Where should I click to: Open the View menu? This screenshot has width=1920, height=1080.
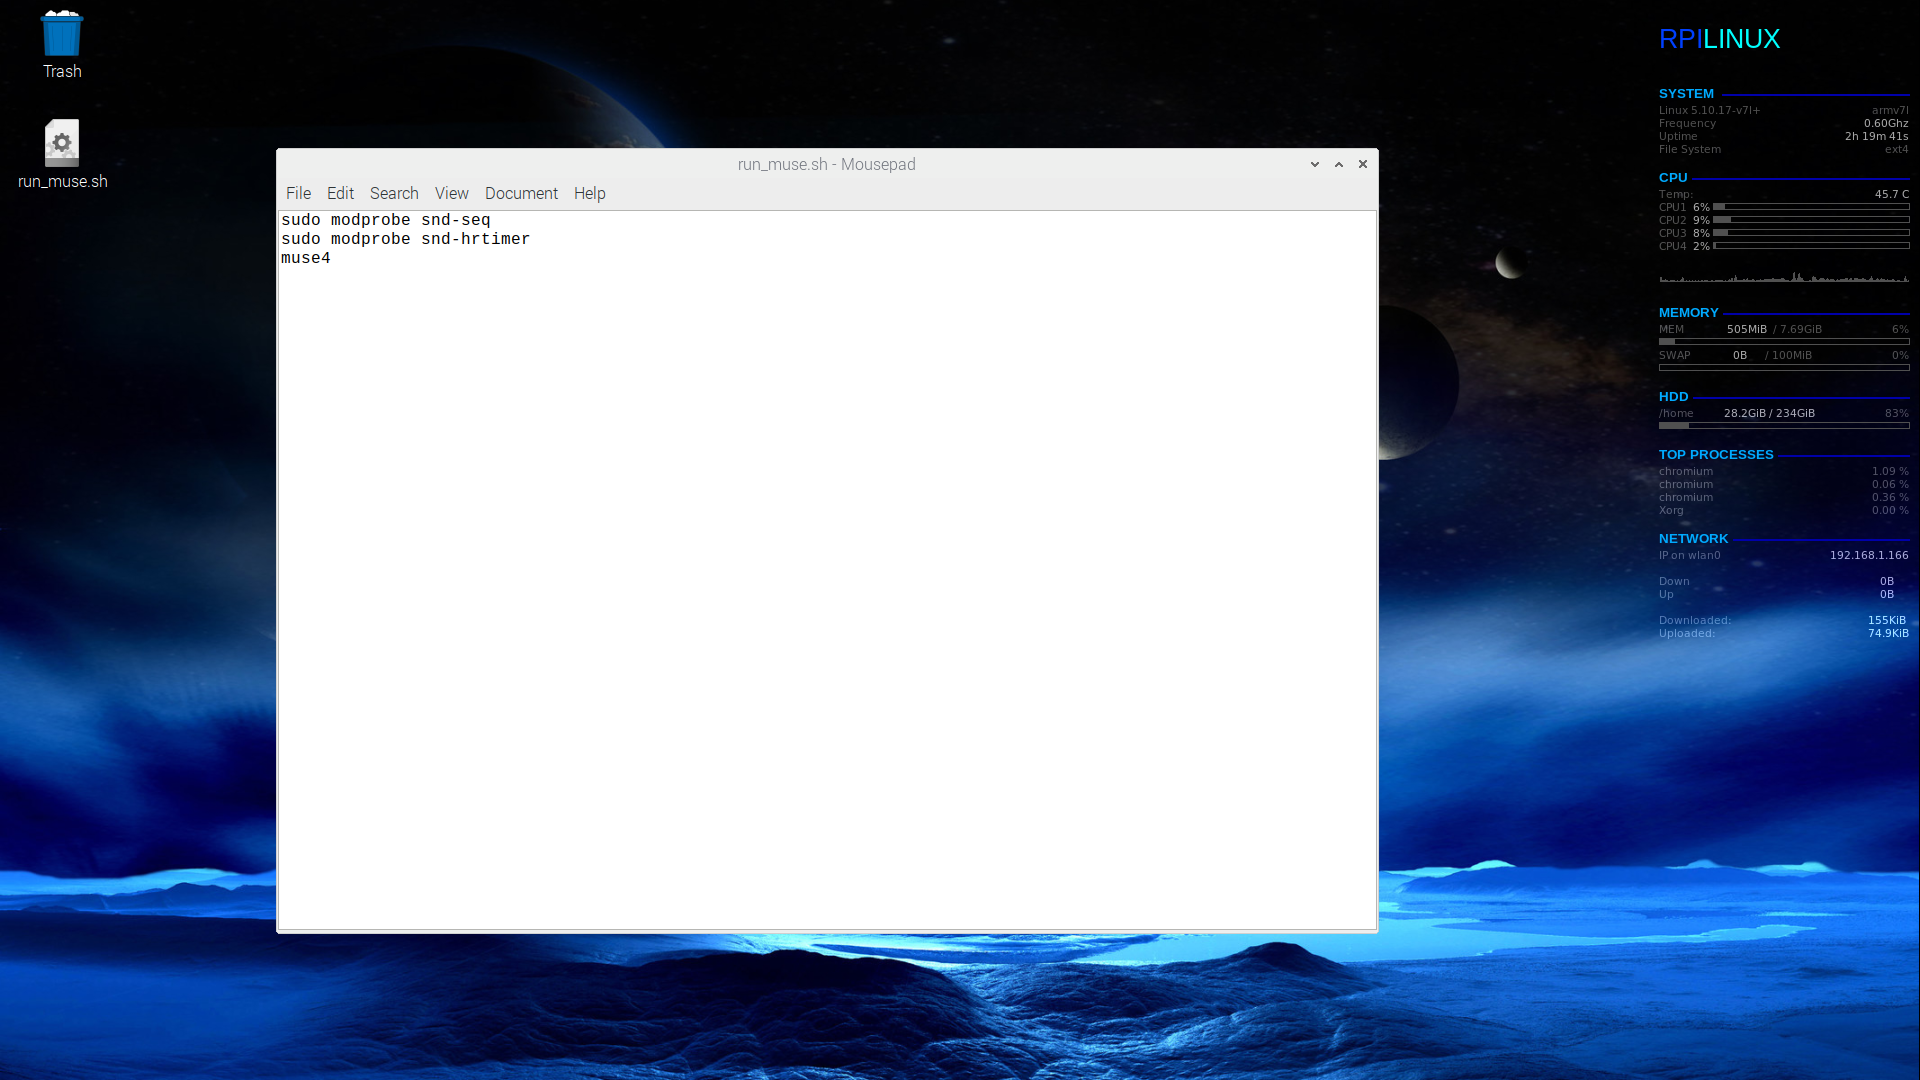(451, 193)
